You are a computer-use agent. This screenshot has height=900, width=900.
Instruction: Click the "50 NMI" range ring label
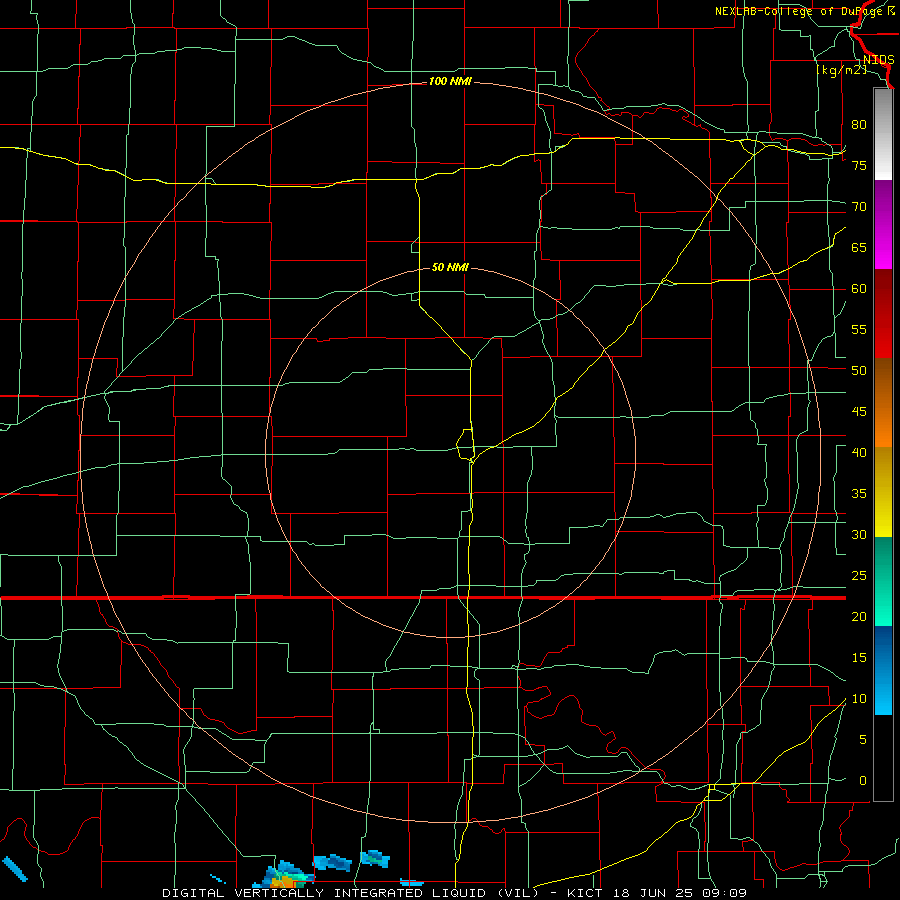coord(450,267)
